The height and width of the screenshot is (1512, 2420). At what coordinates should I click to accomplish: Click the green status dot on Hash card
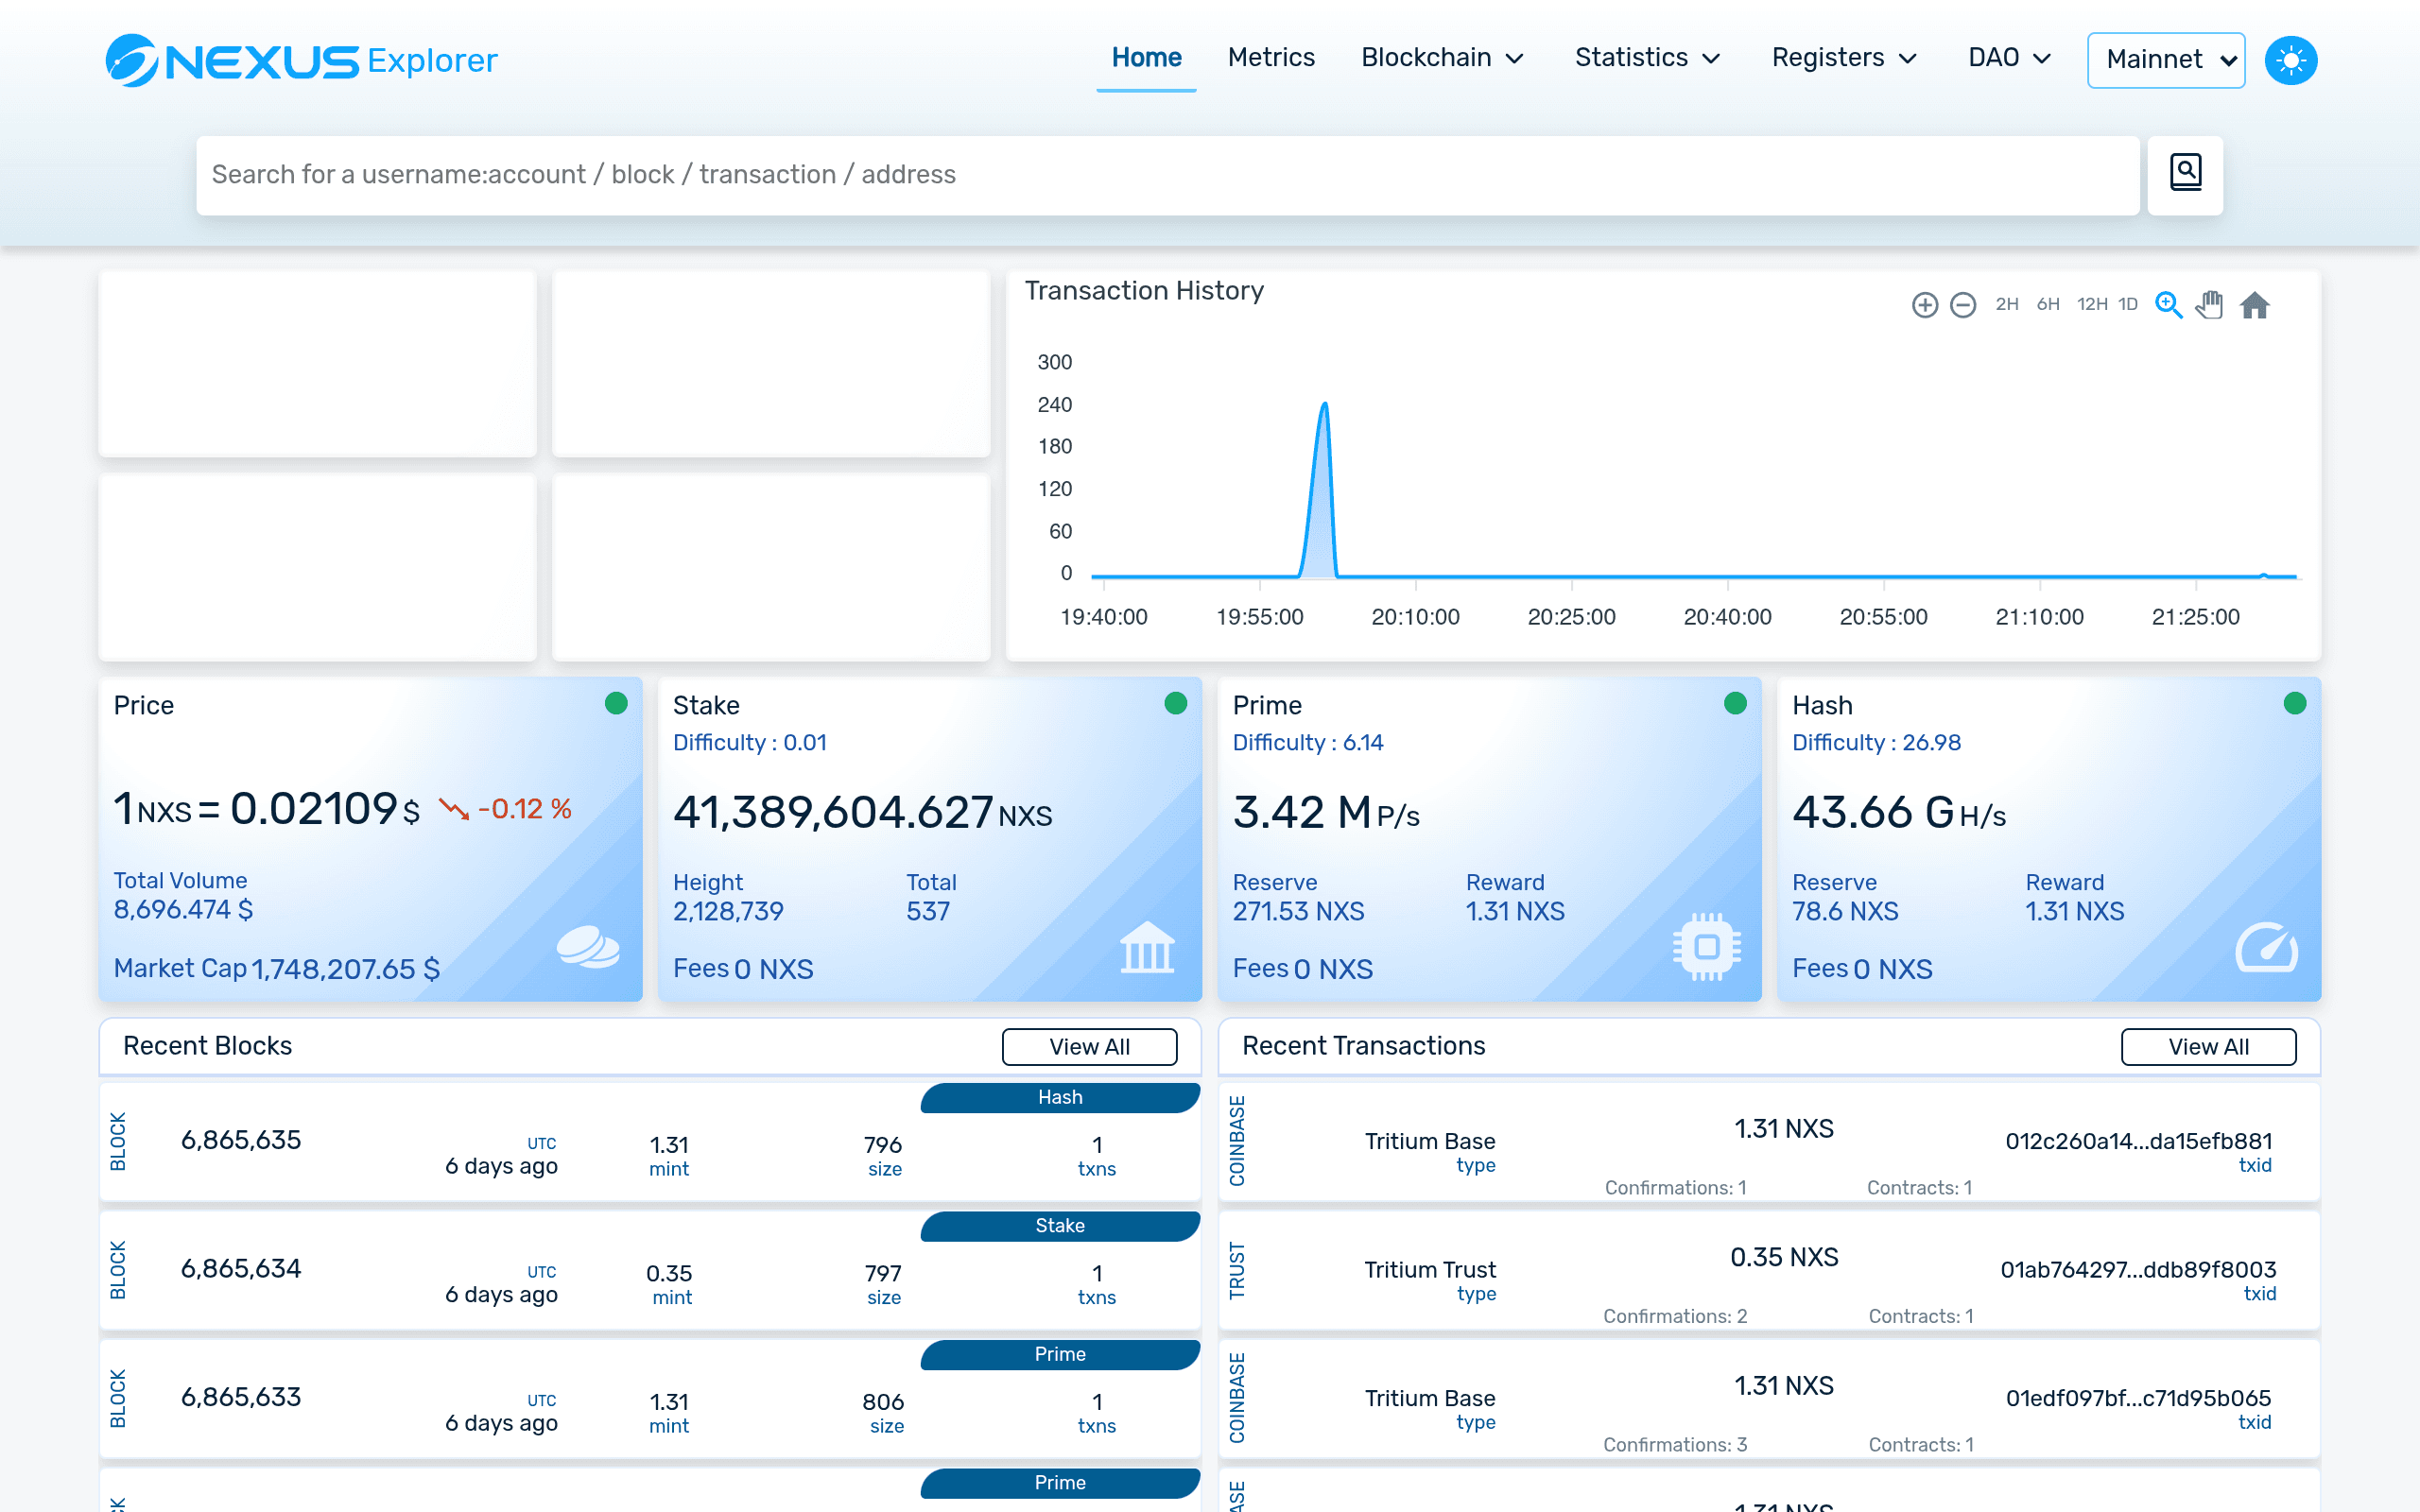click(x=2295, y=703)
